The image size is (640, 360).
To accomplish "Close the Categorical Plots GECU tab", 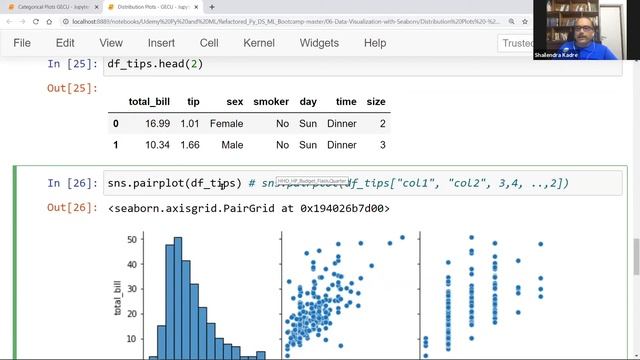I will pyautogui.click(x=97, y=7).
